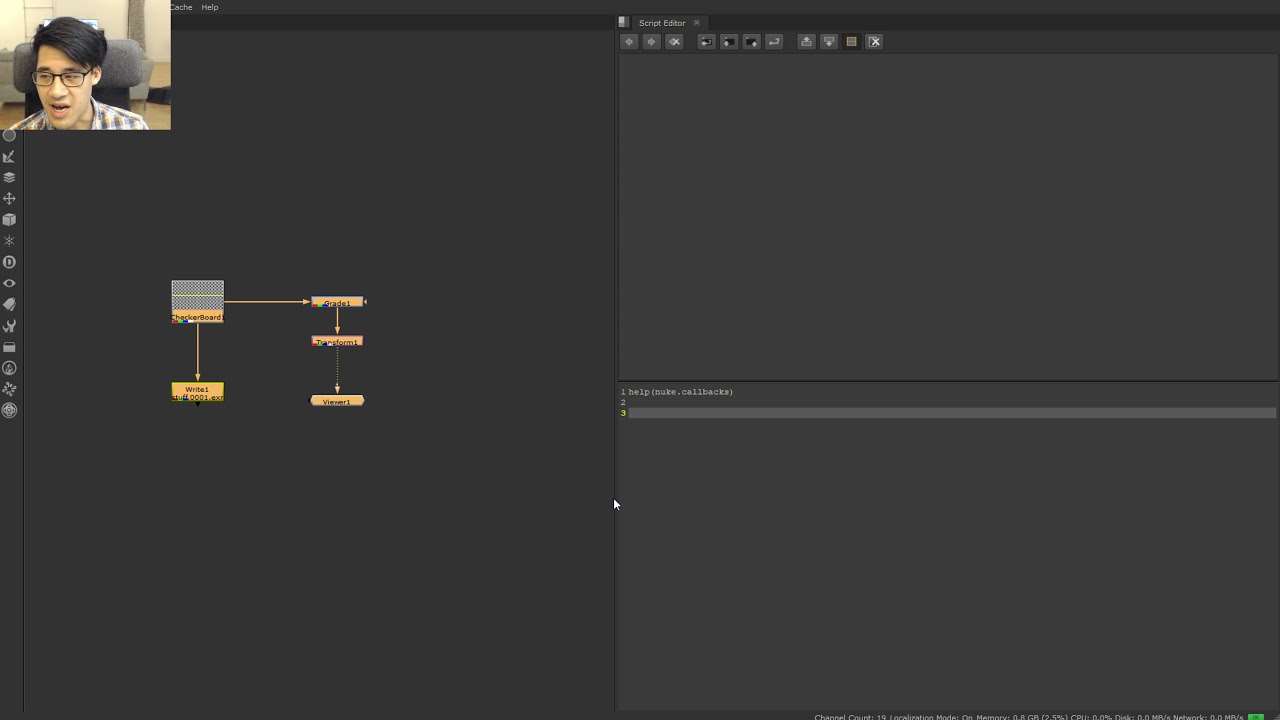1280x720 pixels.
Task: Open the MetaData tag nodes menu
Action: click(x=9, y=304)
